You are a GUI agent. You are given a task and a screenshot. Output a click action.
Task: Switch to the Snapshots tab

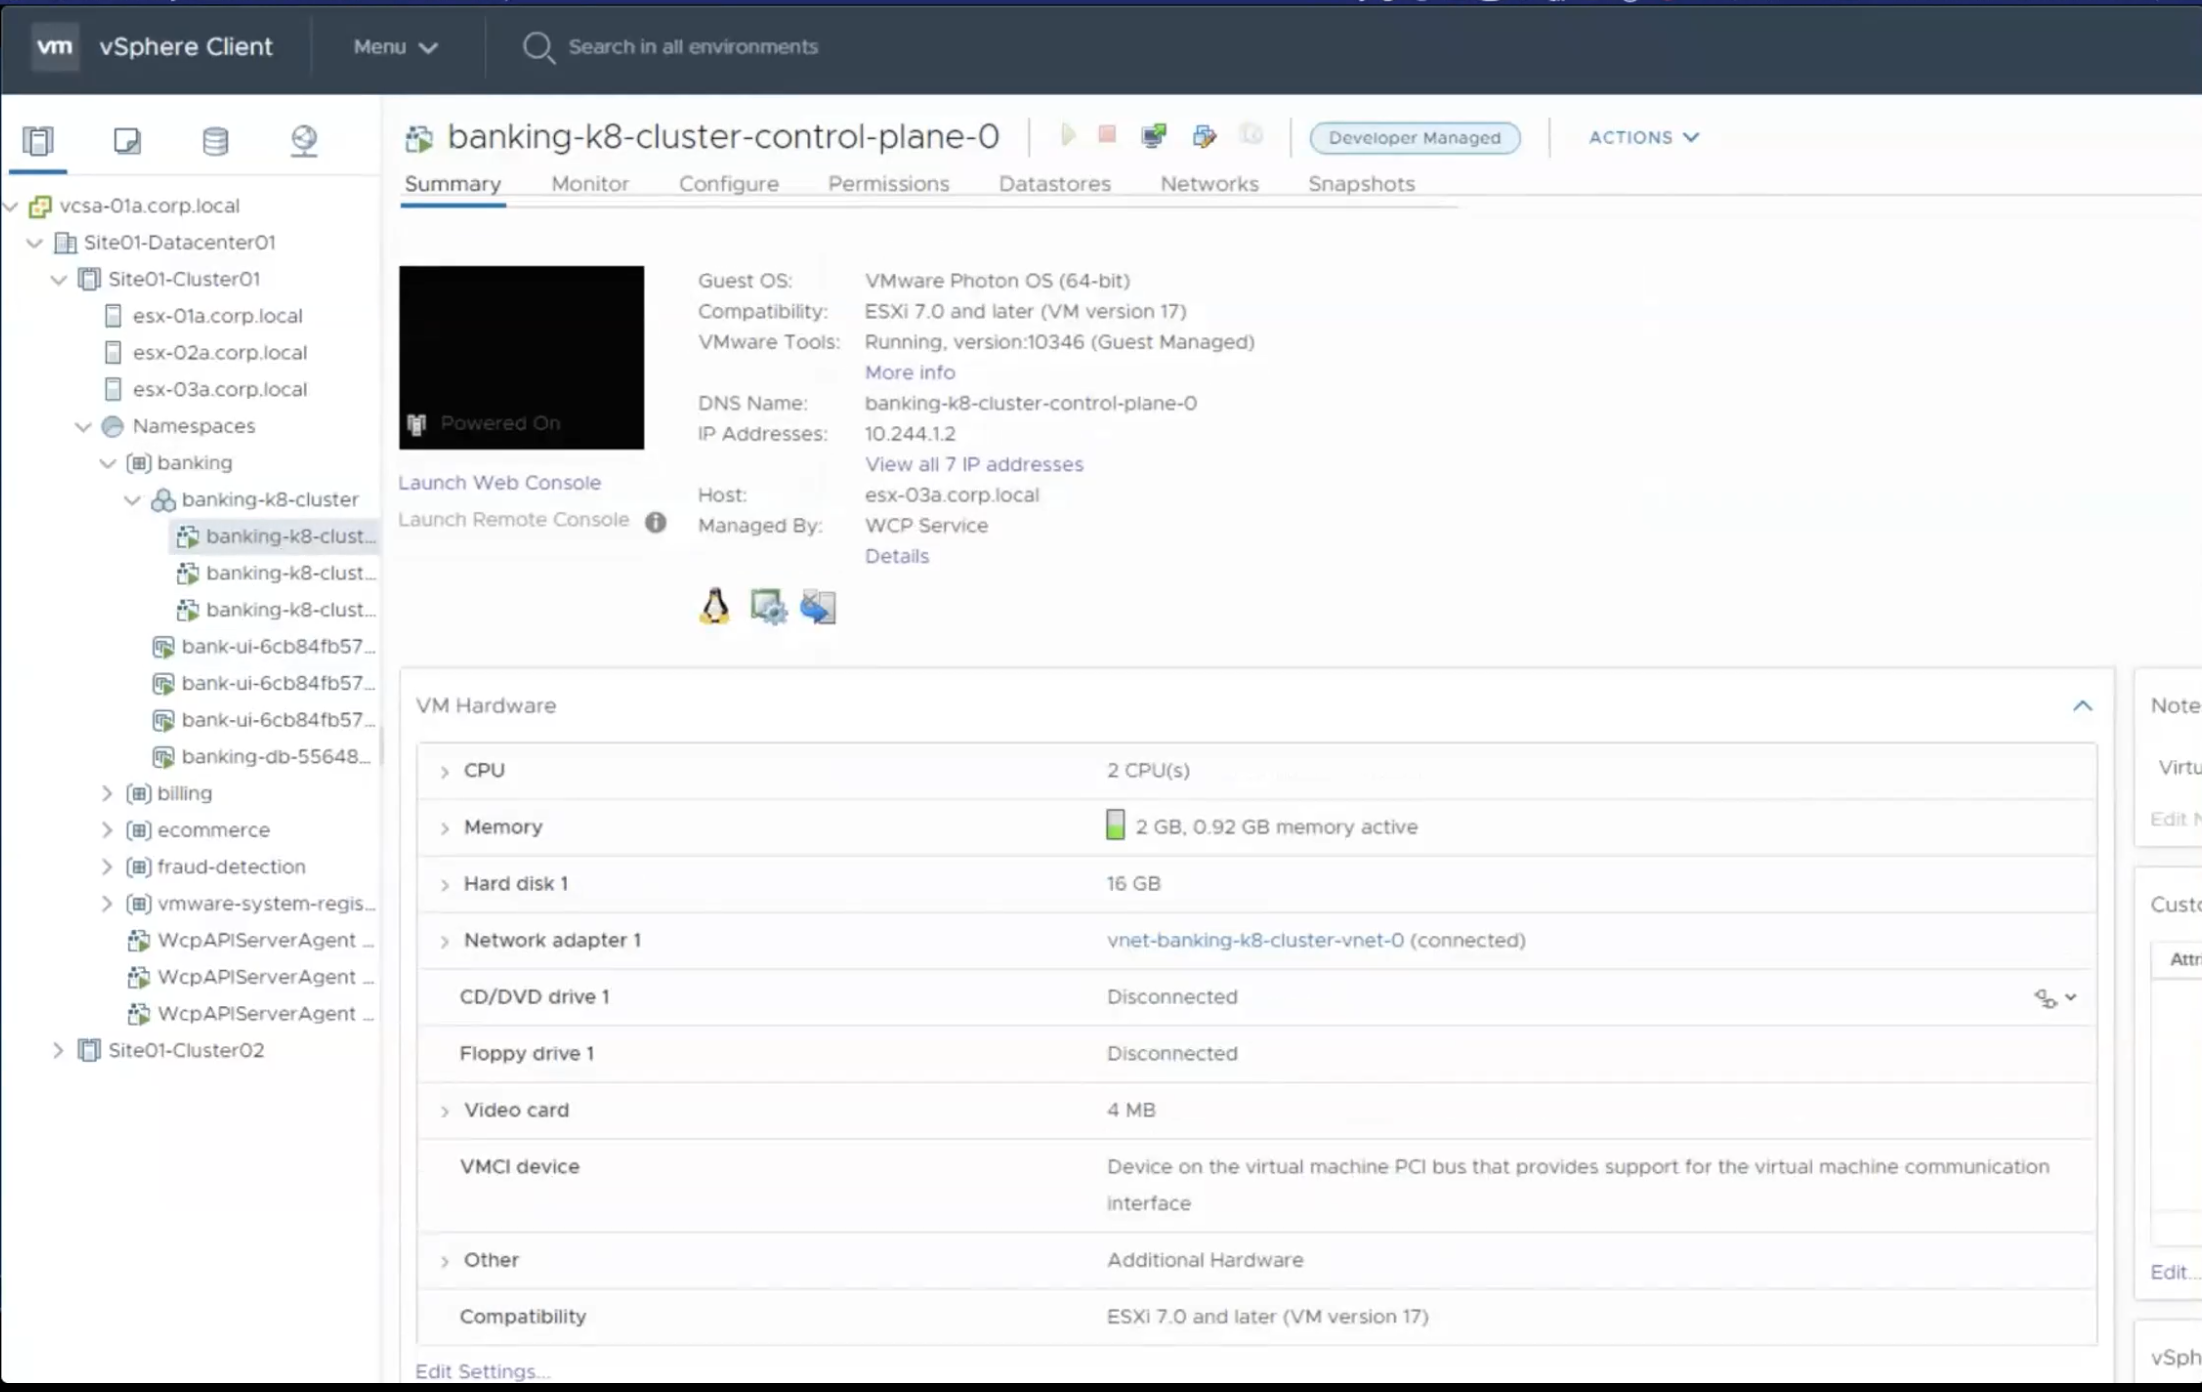(x=1361, y=184)
